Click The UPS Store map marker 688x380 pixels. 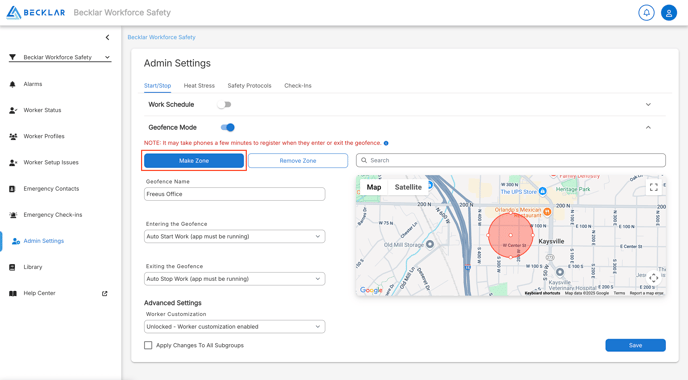tap(542, 191)
